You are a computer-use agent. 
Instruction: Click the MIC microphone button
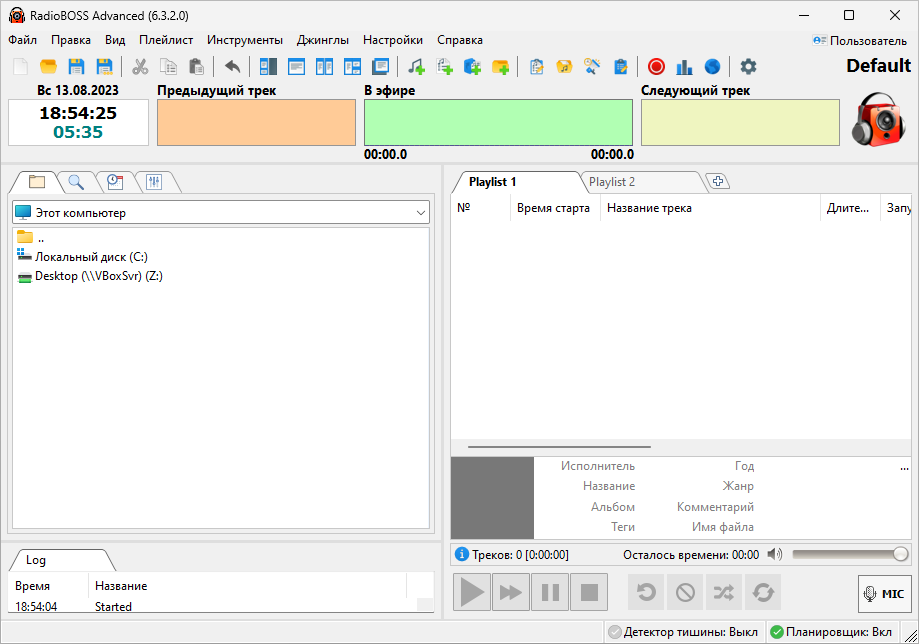[x=884, y=592]
